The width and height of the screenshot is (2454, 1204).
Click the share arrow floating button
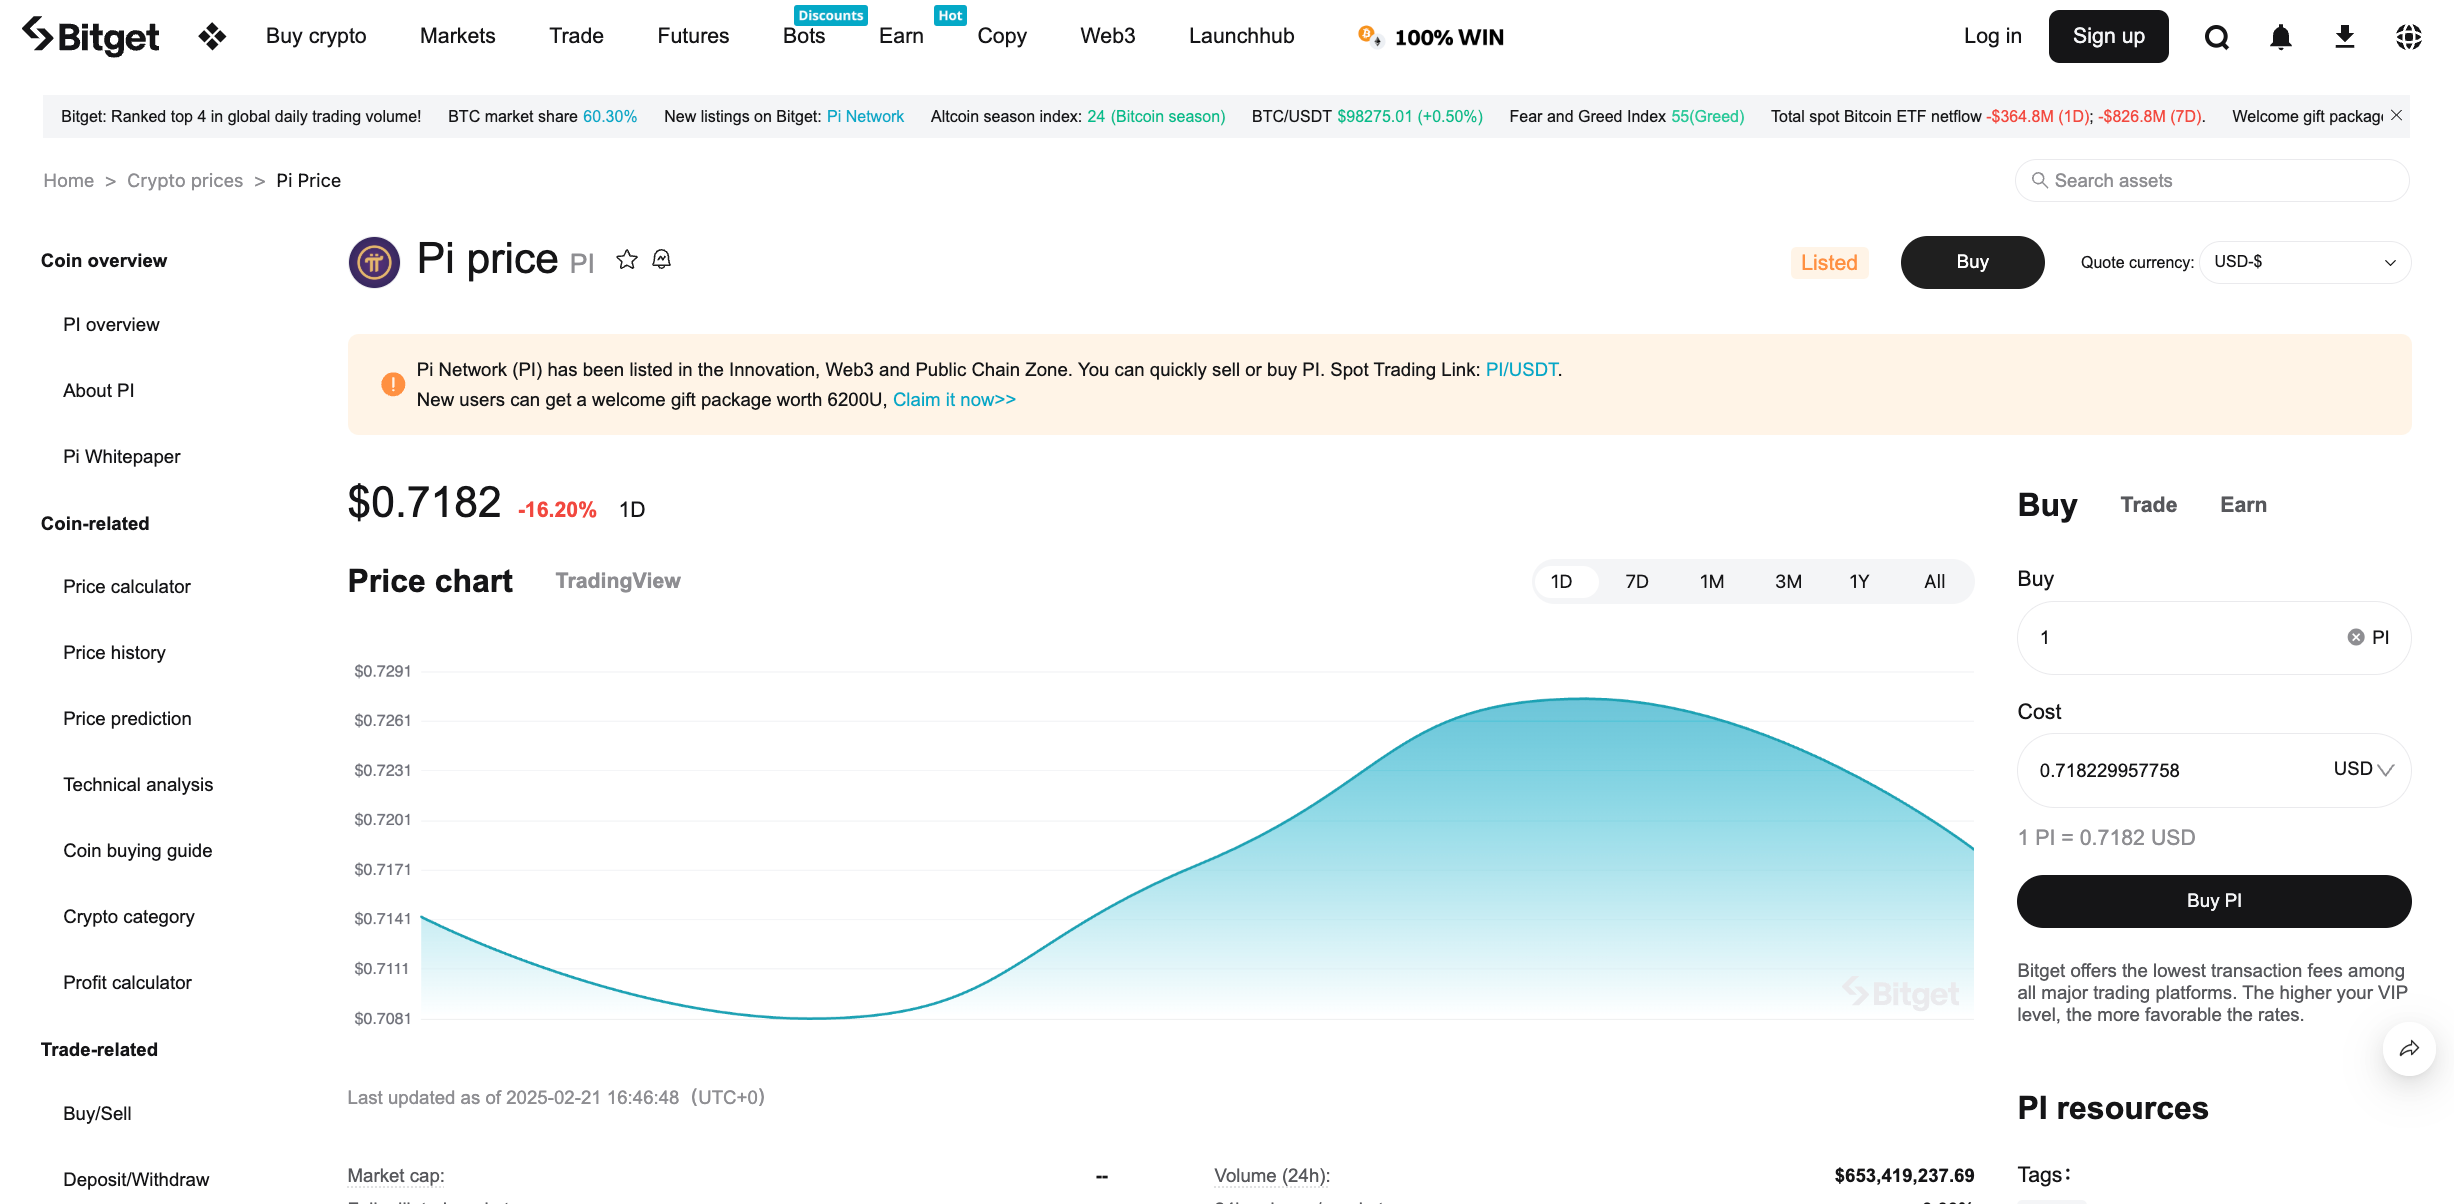[x=2409, y=1048]
